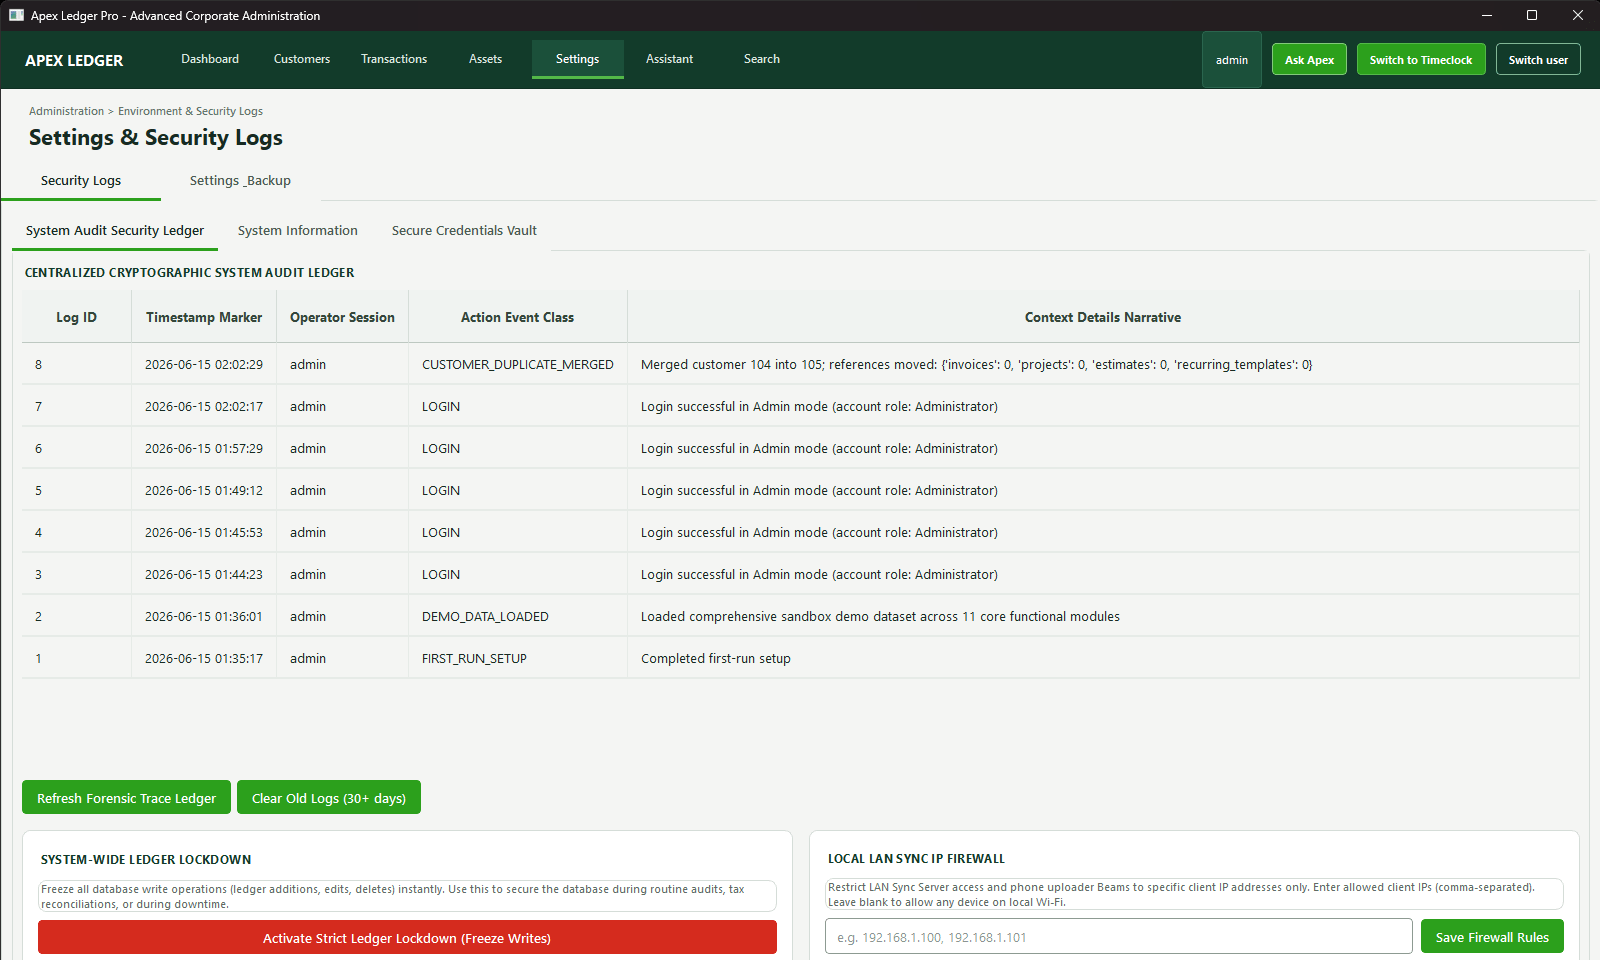Image resolution: width=1600 pixels, height=960 pixels.
Task: Sort by Timestamp Marker column header
Action: [204, 317]
